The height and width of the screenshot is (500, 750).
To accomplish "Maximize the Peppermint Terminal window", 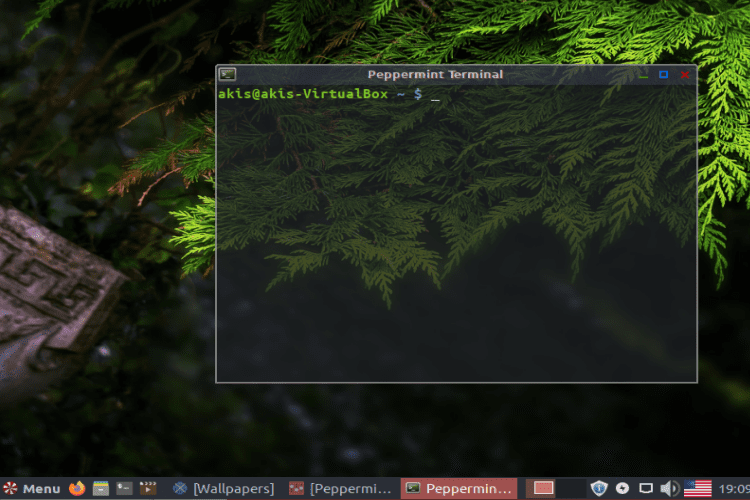I will coord(663,74).
